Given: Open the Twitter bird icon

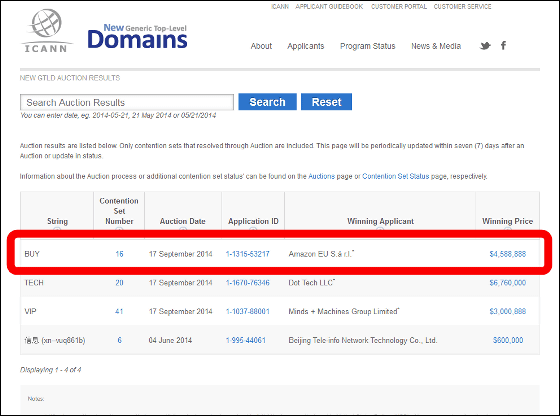Looking at the screenshot, I should [485, 46].
